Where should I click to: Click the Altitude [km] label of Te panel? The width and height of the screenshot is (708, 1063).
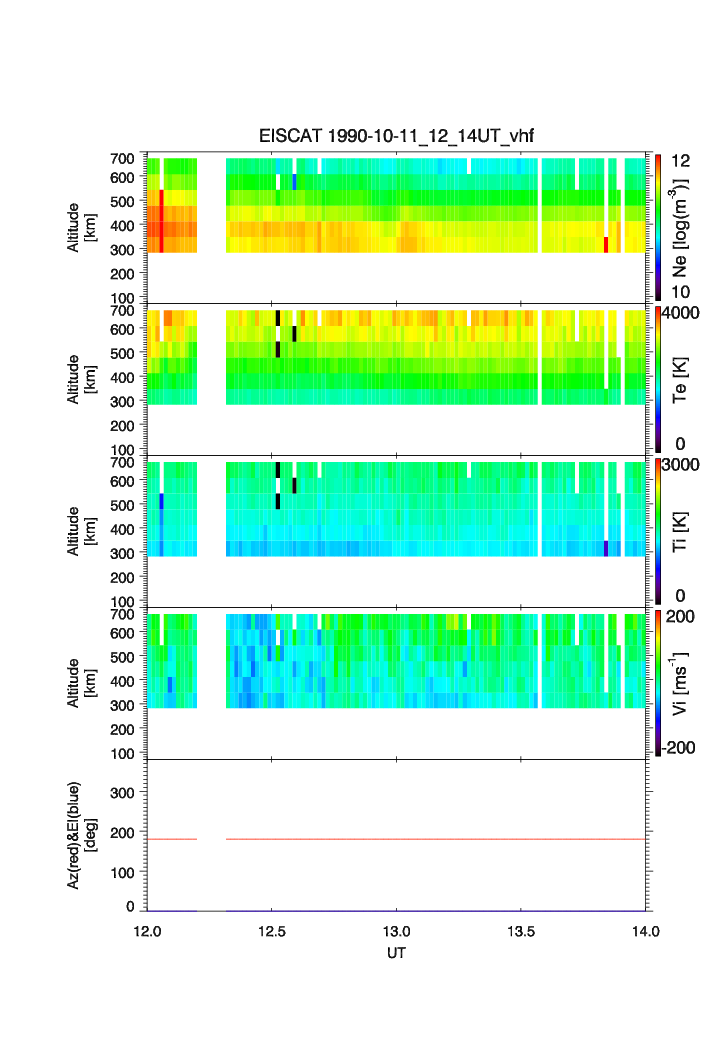81,380
